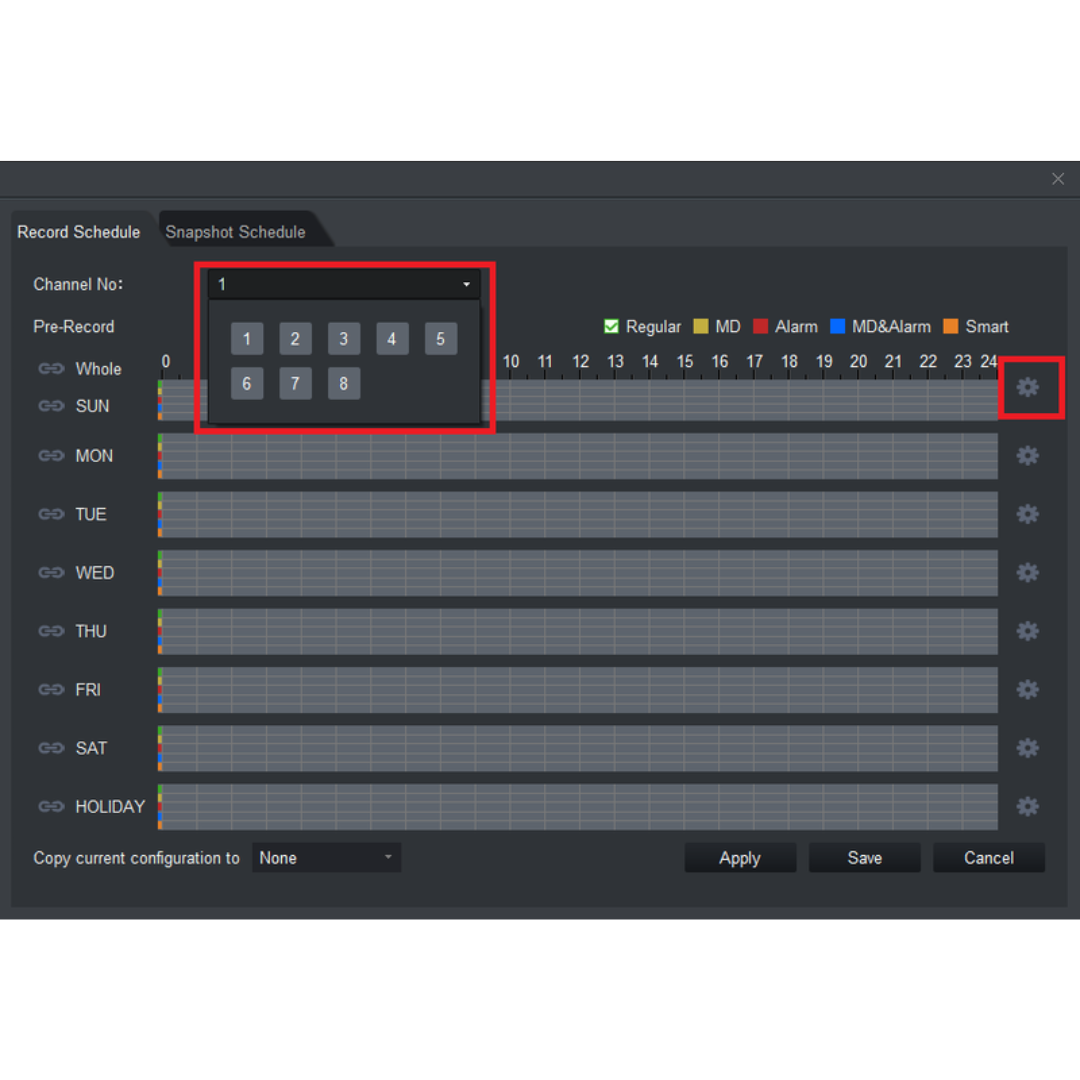
Task: Click the Cancel button
Action: [x=988, y=858]
